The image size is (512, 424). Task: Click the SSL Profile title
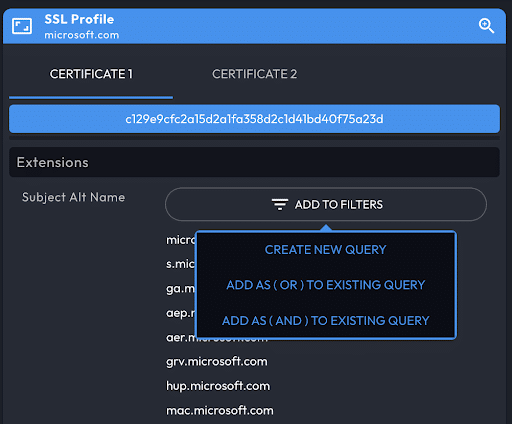pos(79,19)
